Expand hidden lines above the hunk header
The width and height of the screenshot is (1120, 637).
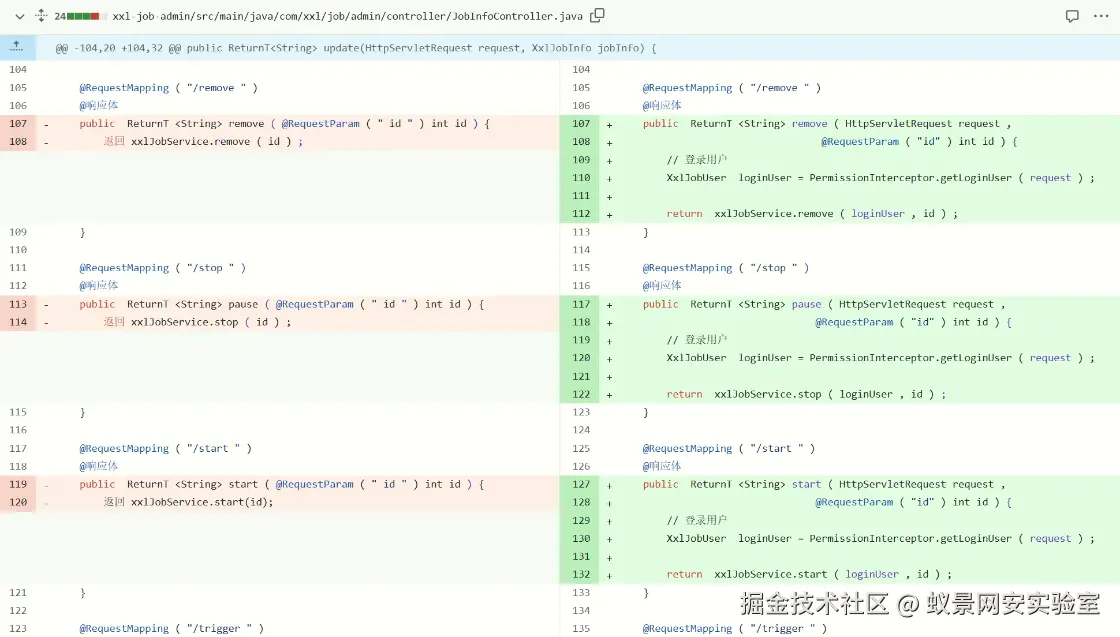(16, 47)
